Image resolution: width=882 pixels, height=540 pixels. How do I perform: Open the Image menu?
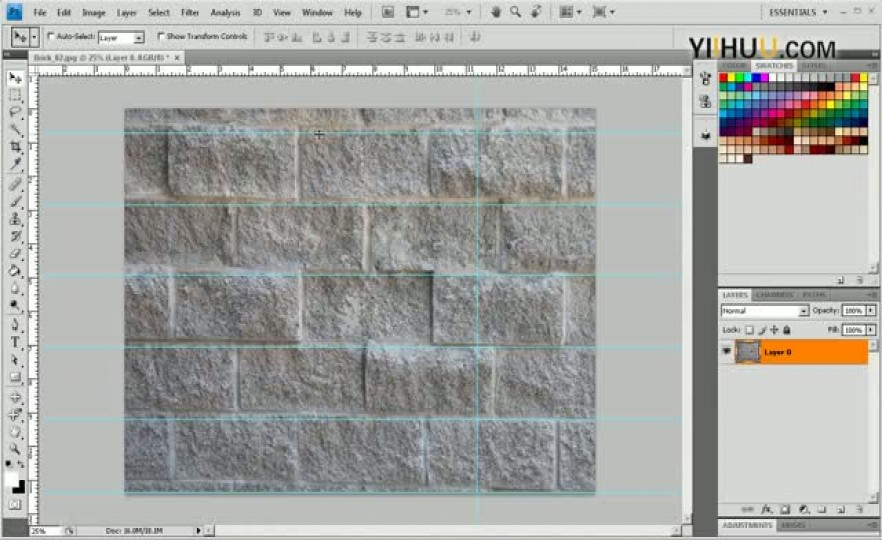click(93, 12)
